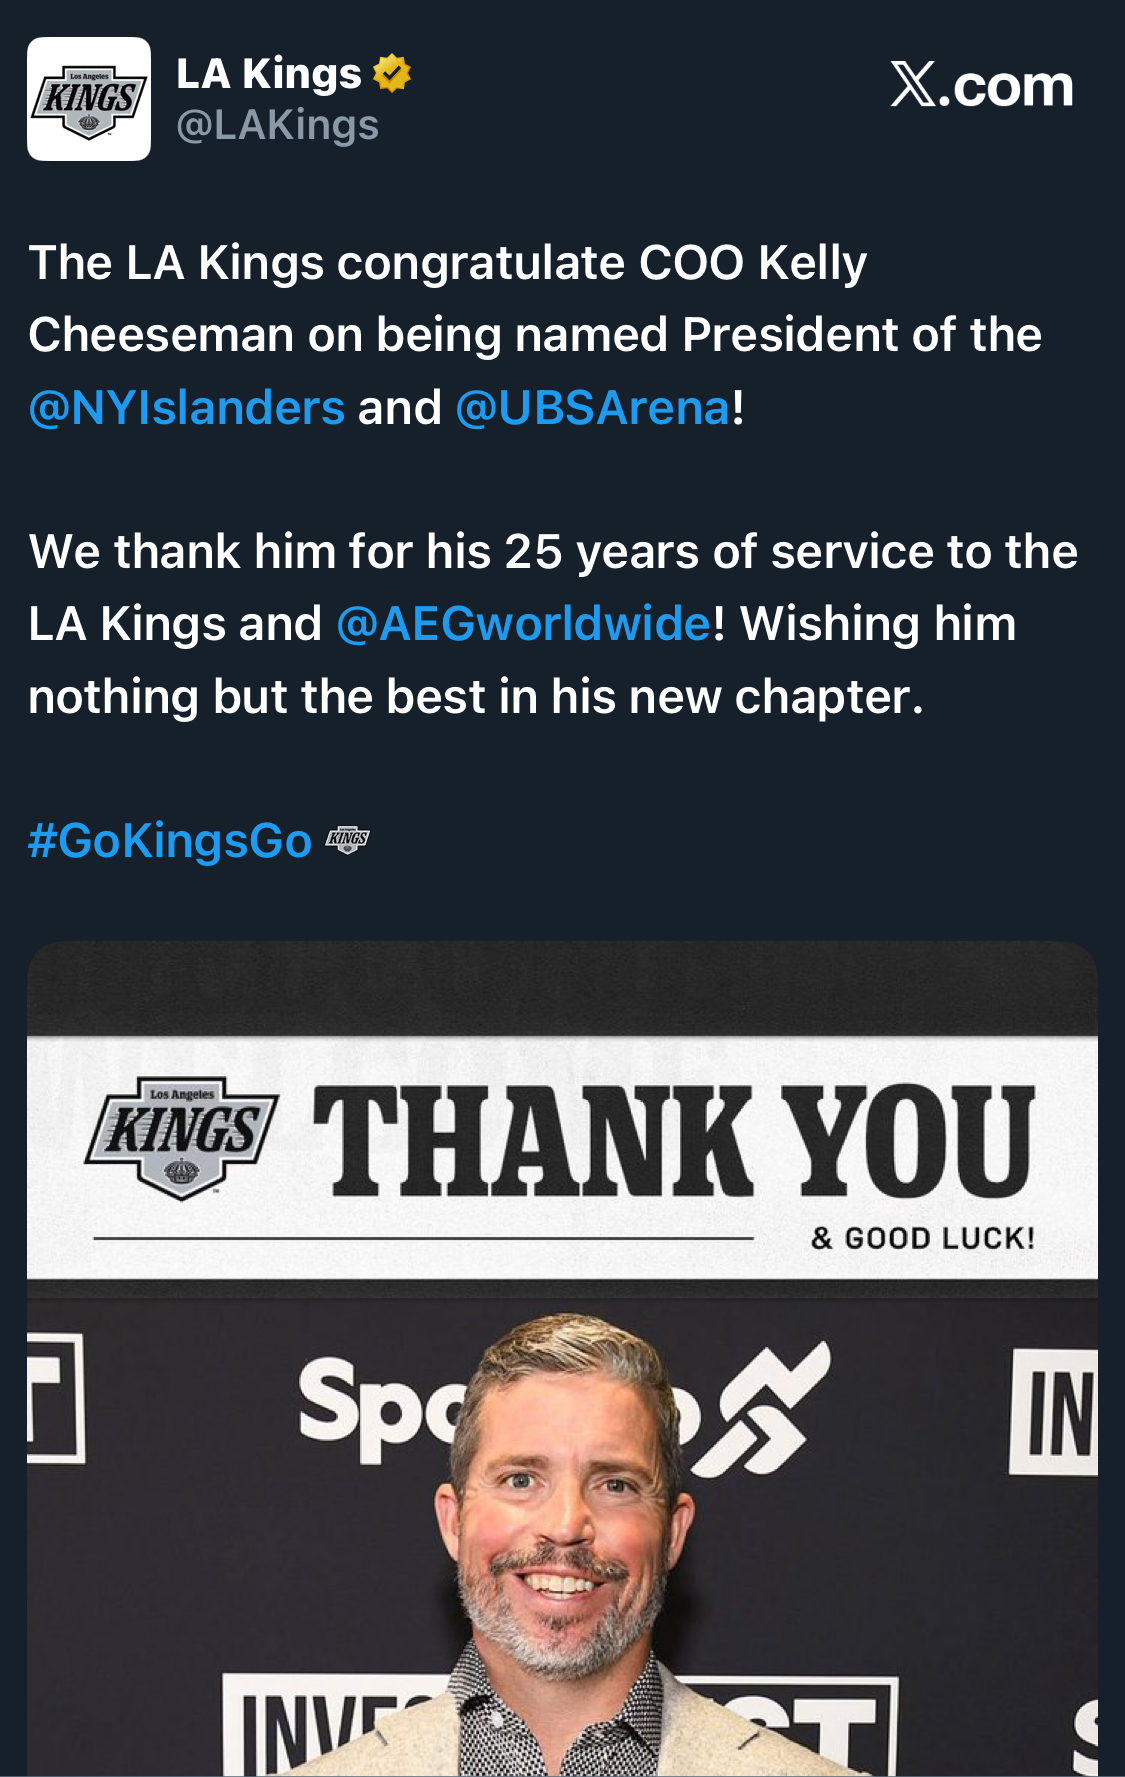Visit the @AEGworldwide mention
The height and width of the screenshot is (1777, 1125).
(x=524, y=624)
